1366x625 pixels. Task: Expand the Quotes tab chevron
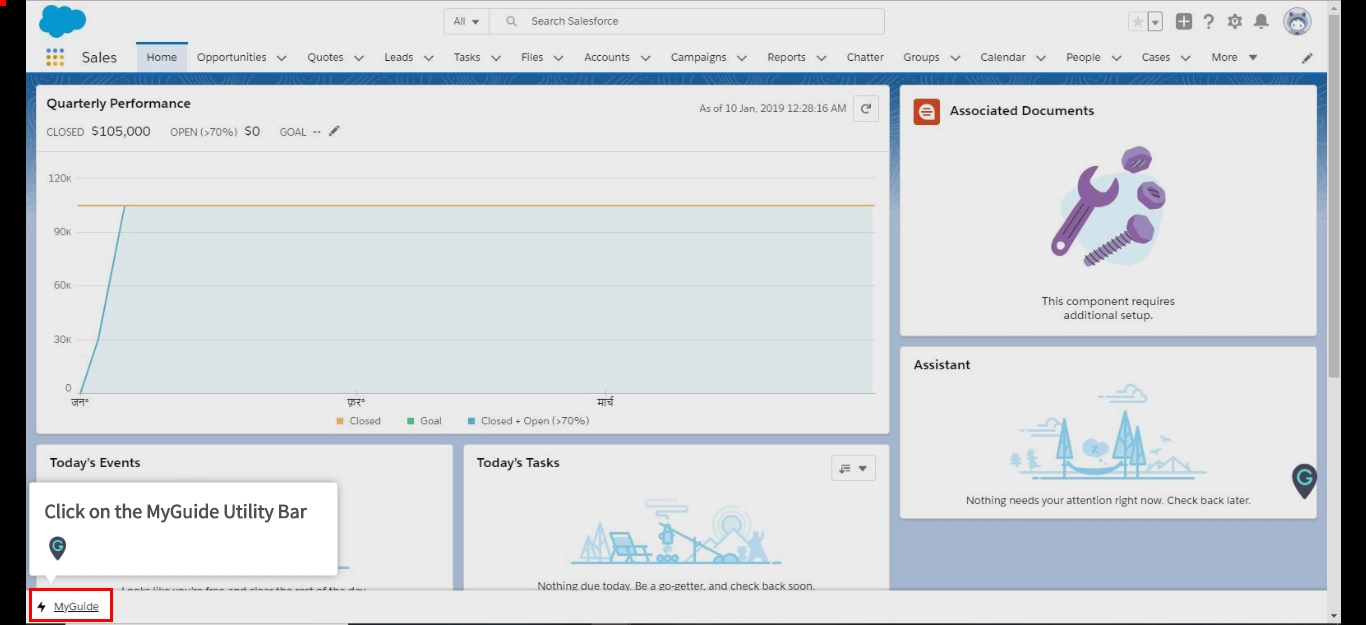click(x=358, y=58)
